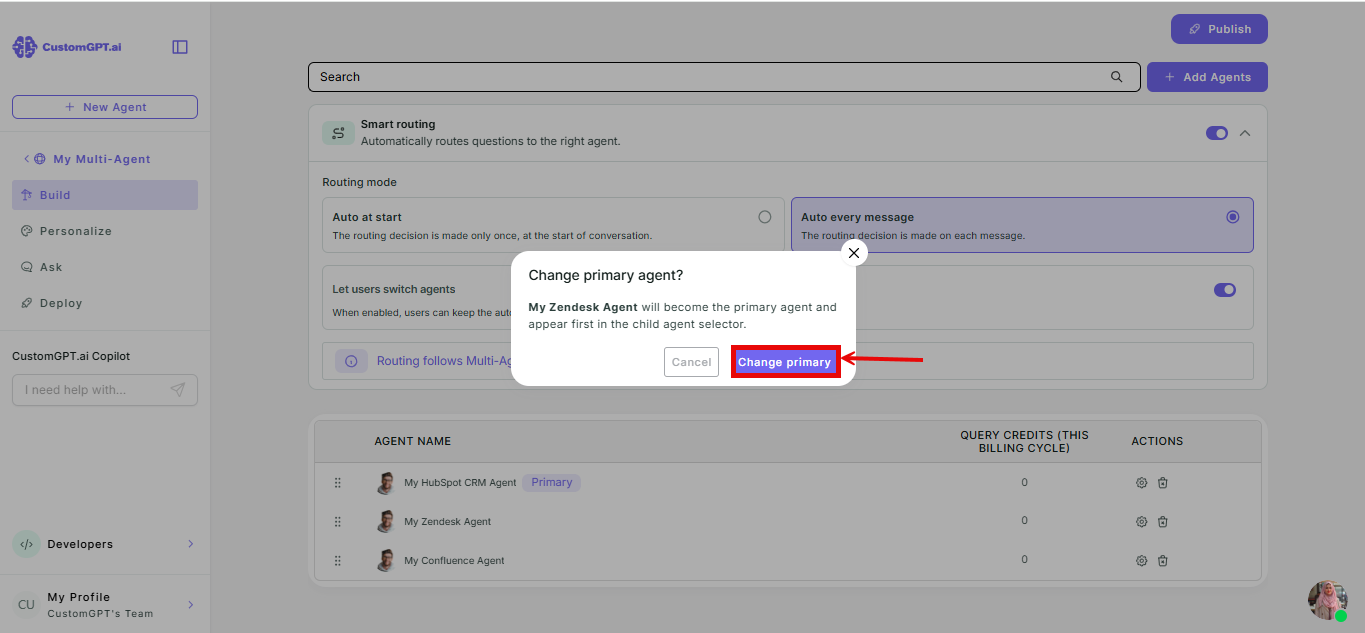Click the Zendesk Agent drag handle
Screen dimensions: 1365x633
[338, 522]
